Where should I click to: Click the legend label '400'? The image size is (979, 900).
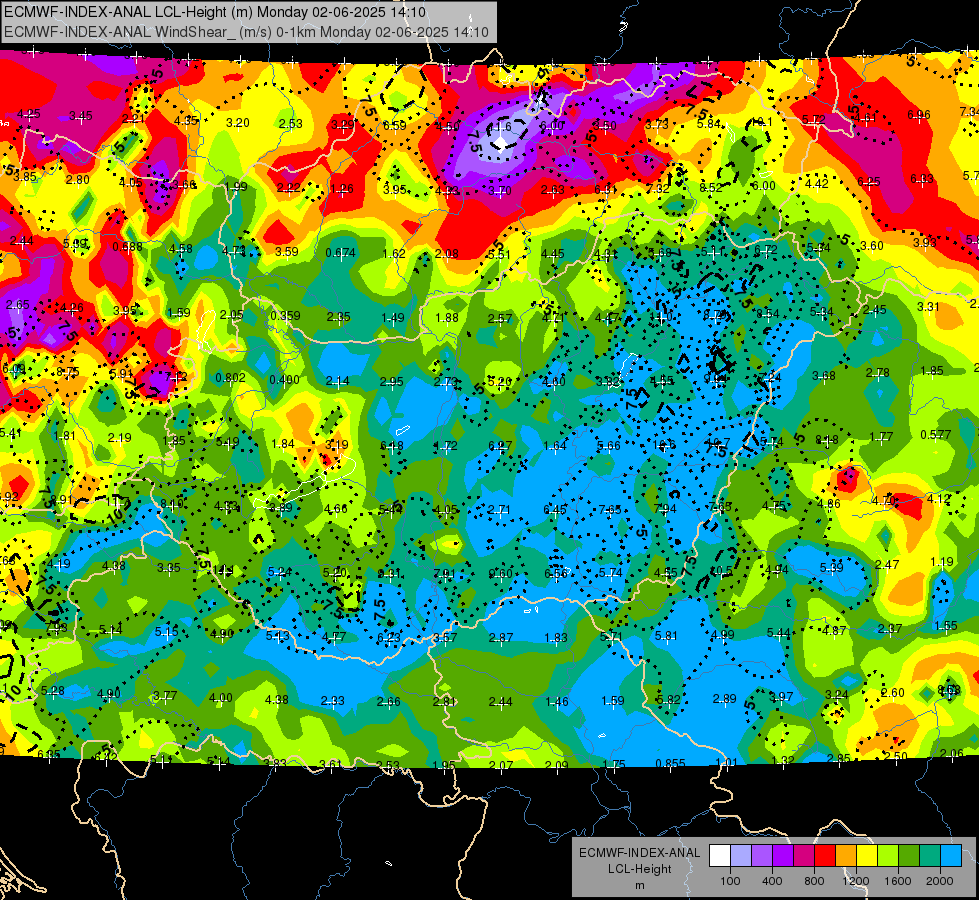coord(772,881)
